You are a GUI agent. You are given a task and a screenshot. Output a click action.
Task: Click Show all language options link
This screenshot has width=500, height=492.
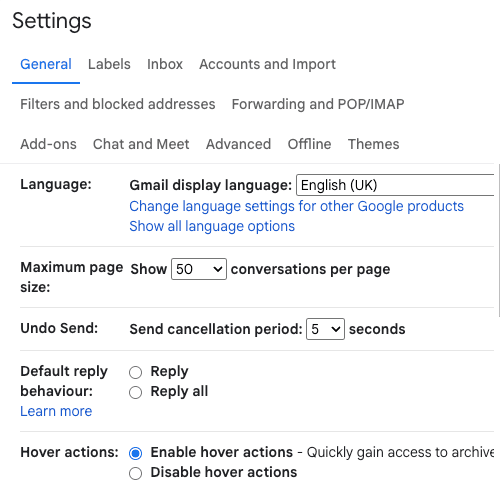(212, 226)
